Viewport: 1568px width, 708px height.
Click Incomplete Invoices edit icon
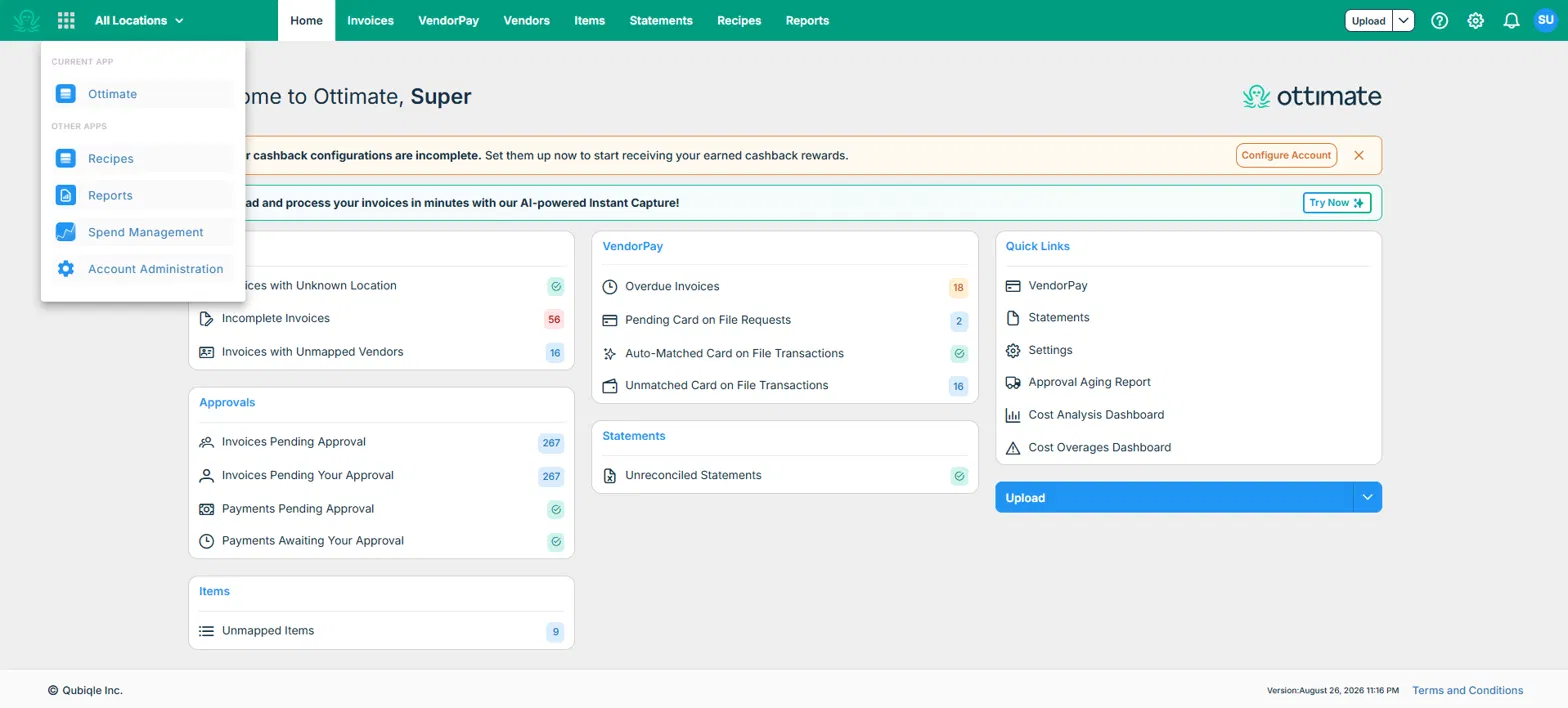coord(207,319)
